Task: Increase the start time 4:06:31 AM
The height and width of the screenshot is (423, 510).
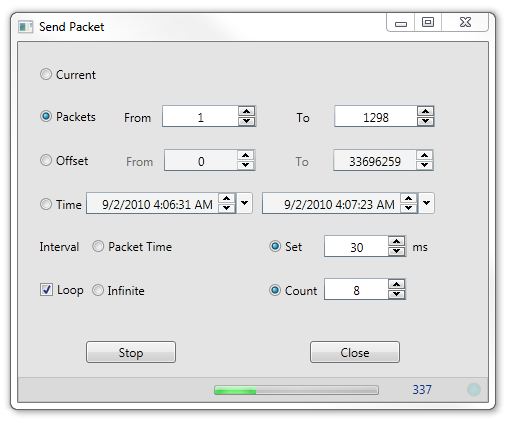Action: (227, 198)
